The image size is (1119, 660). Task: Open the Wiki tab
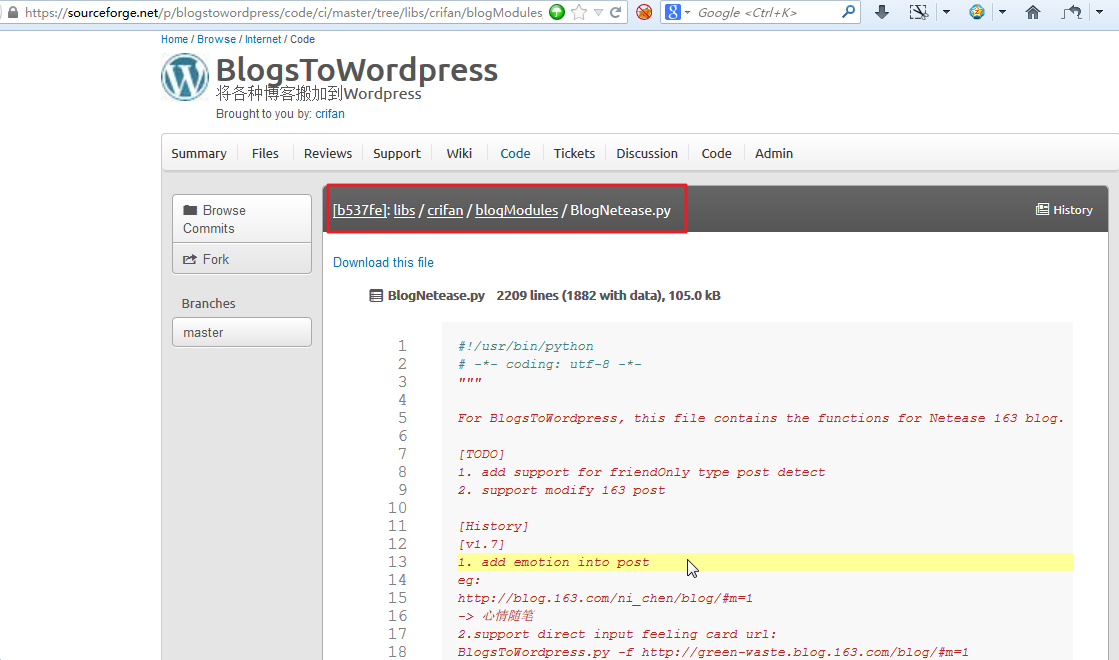point(459,153)
